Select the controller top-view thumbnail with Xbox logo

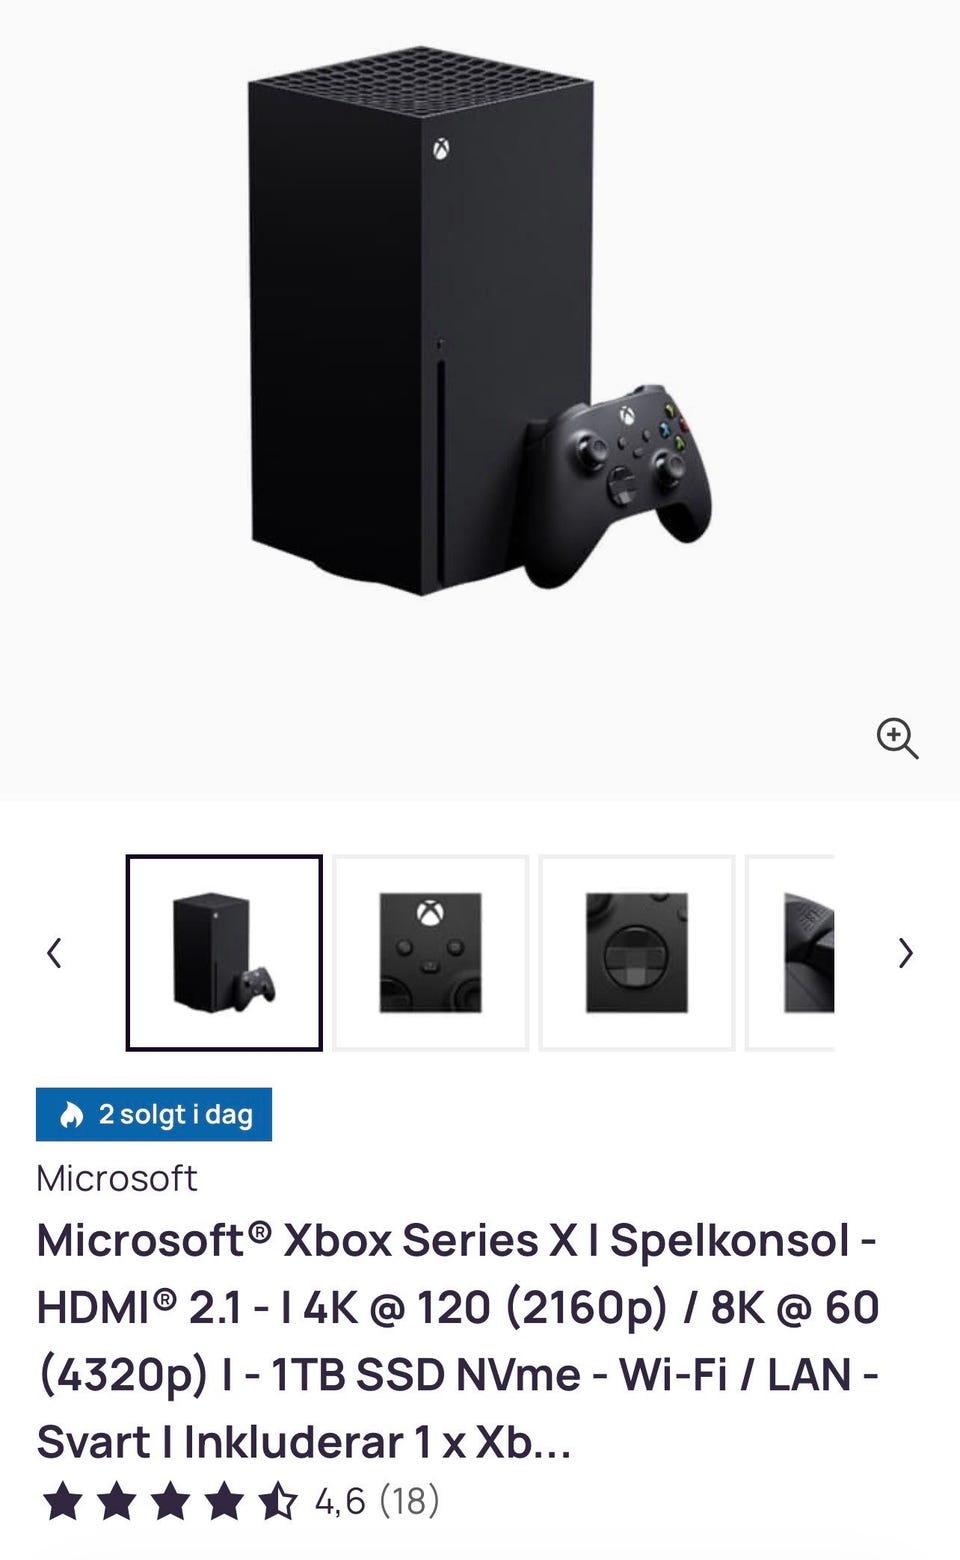pyautogui.click(x=430, y=953)
